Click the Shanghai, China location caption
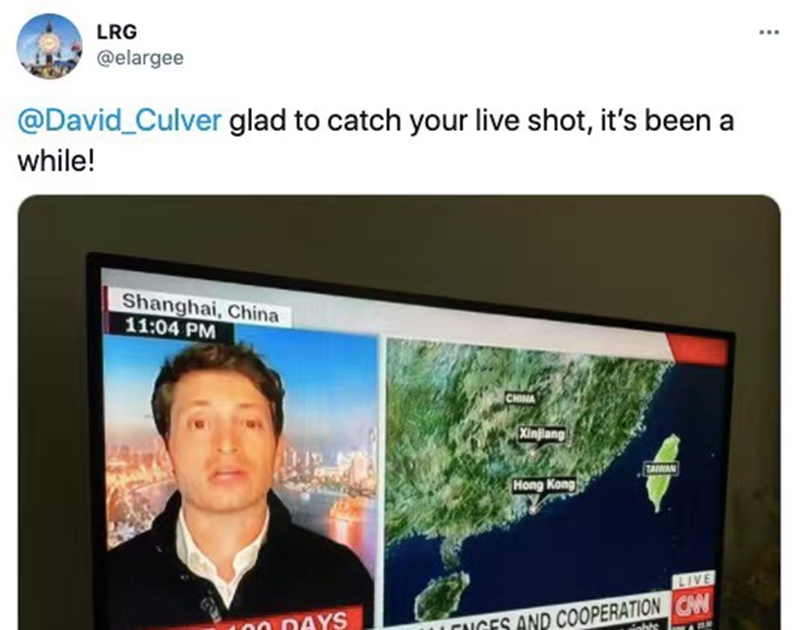The height and width of the screenshot is (630, 800). [199, 307]
